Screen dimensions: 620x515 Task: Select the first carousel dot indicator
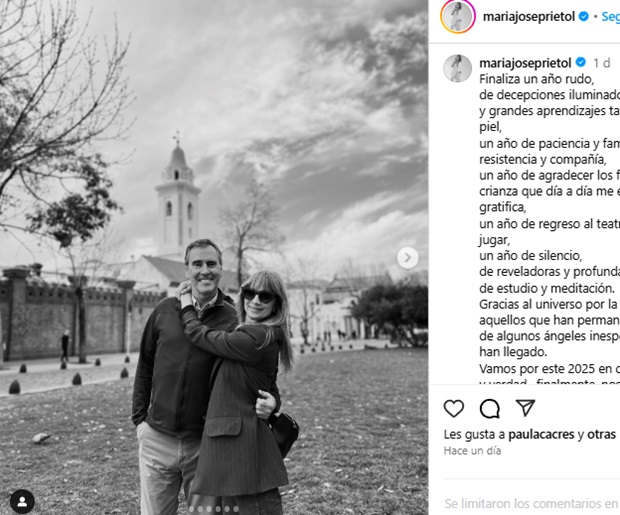click(x=191, y=509)
